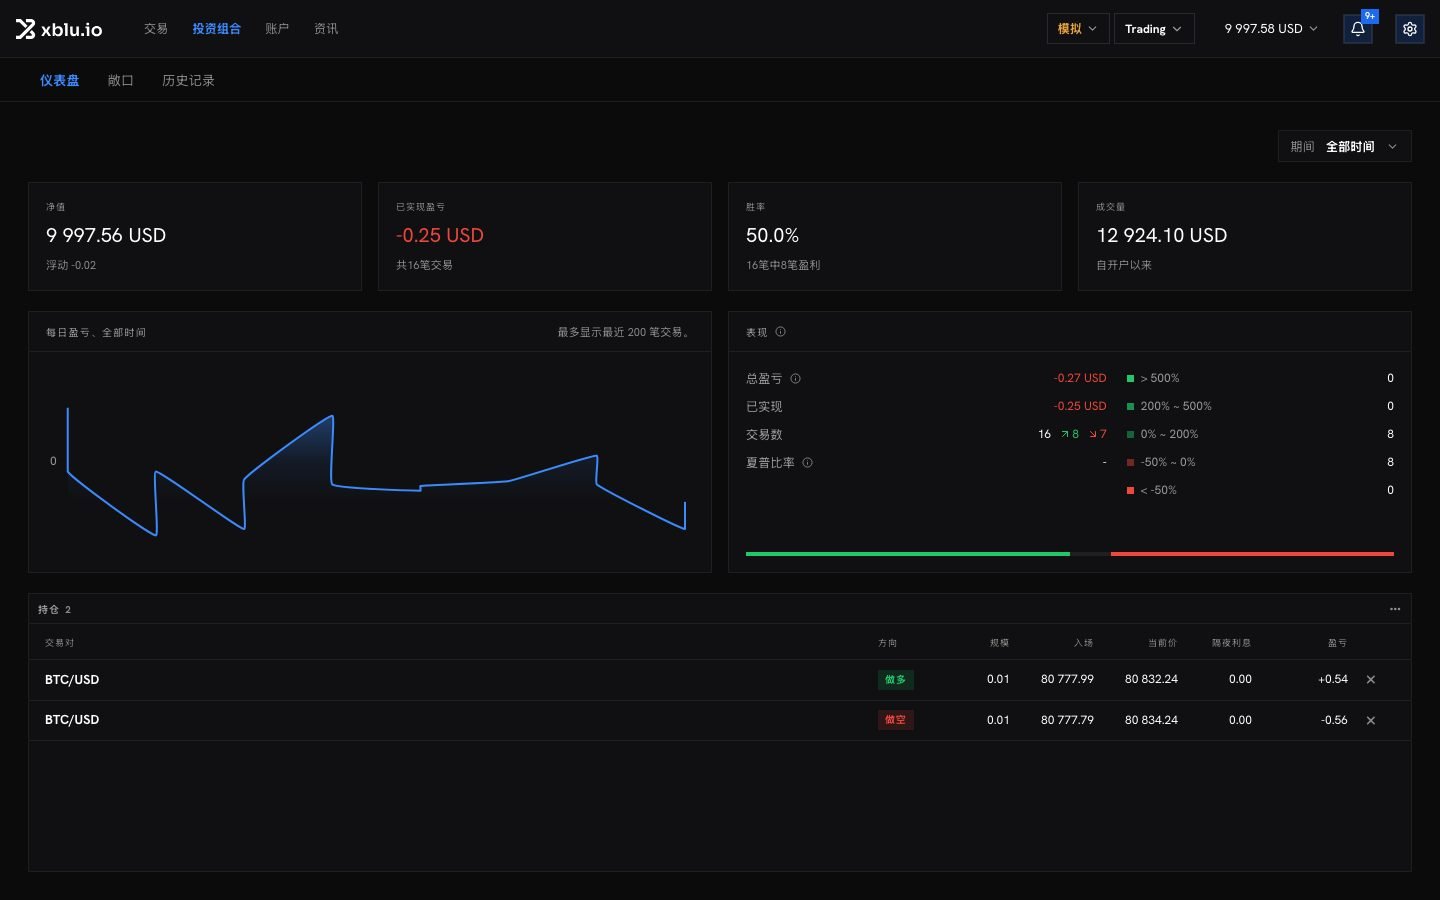Click the 成交量 12 924.10 USD value
Viewport: 1440px width, 900px height.
point(1162,236)
